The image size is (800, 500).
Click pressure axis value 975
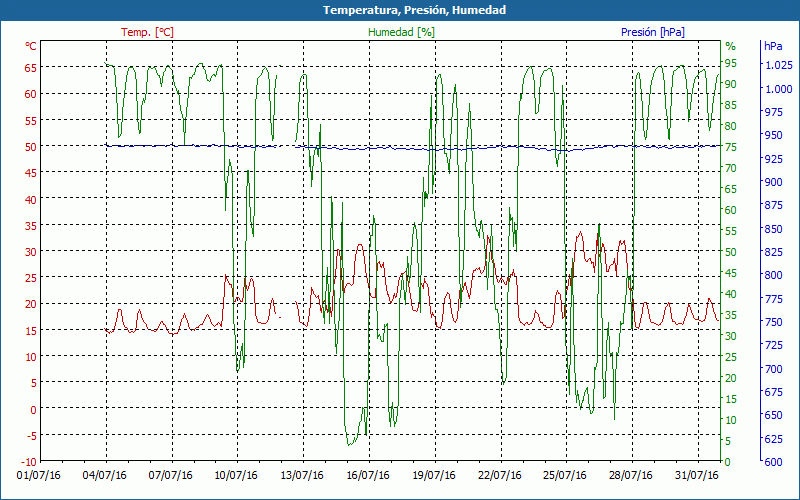tap(773, 112)
